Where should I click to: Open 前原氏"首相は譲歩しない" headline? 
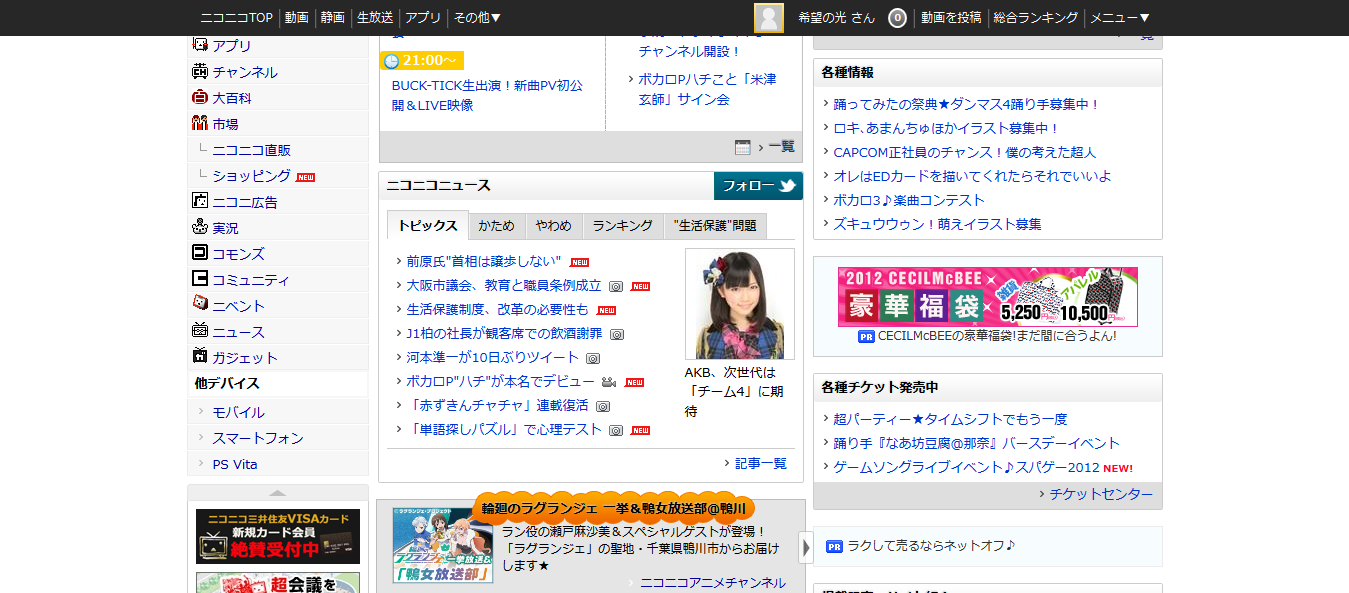pos(484,261)
